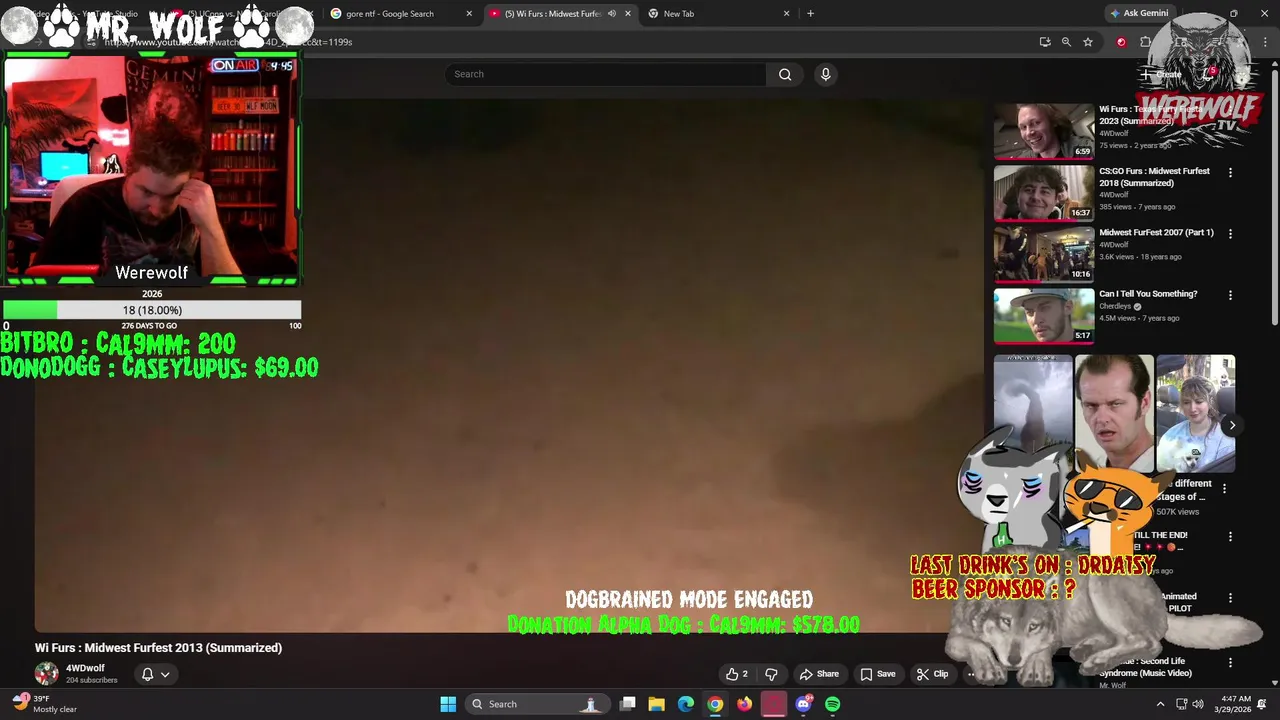Screen dimensions: 1280x720
Task: Open the Task View taskbar icon
Action: 628,704
